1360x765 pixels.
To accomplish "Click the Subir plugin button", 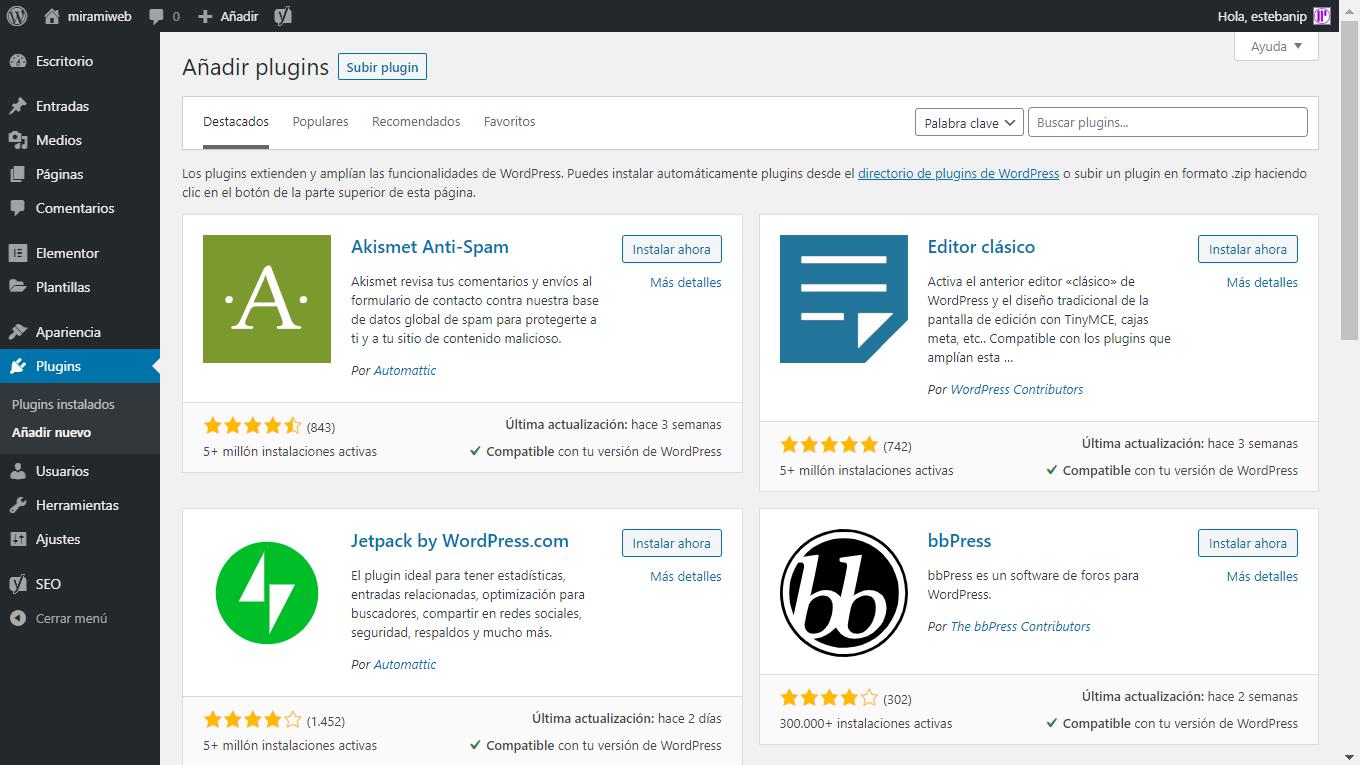I will (x=382, y=67).
